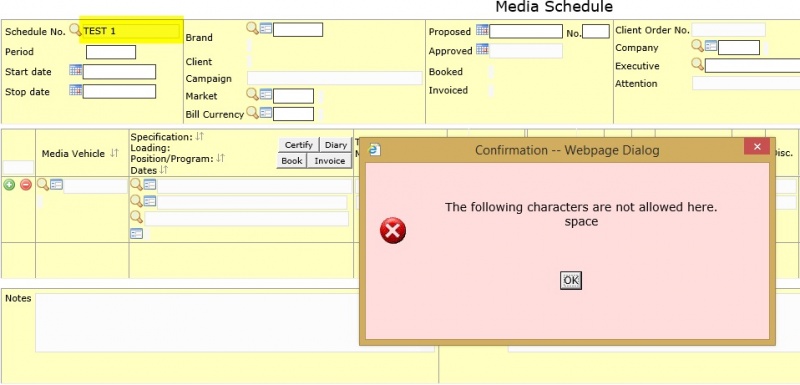Click the Executive search magnifier icon
This screenshot has height=385, width=800.
click(697, 64)
